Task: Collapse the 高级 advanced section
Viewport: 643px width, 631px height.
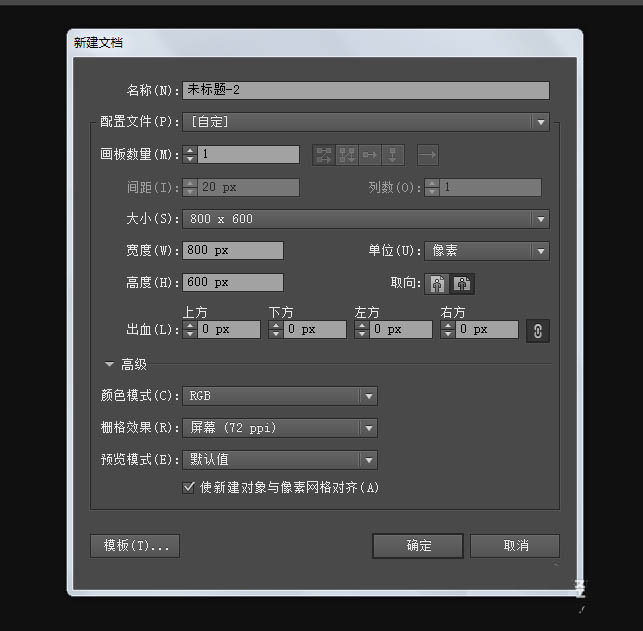Action: click(x=109, y=365)
